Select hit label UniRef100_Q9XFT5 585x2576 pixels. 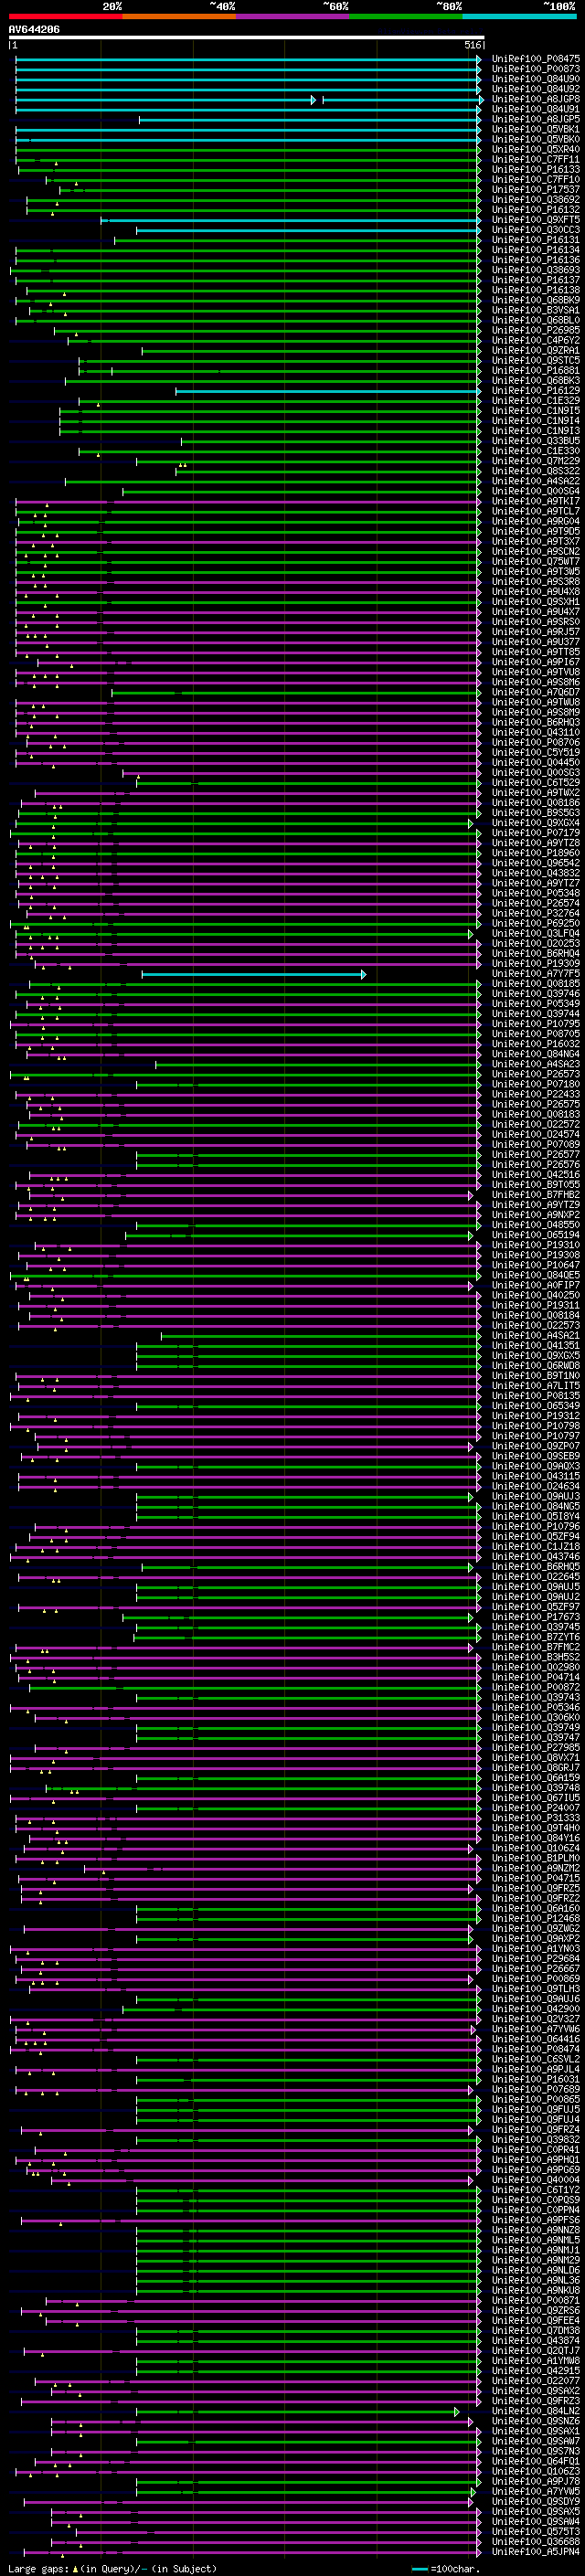(x=535, y=220)
